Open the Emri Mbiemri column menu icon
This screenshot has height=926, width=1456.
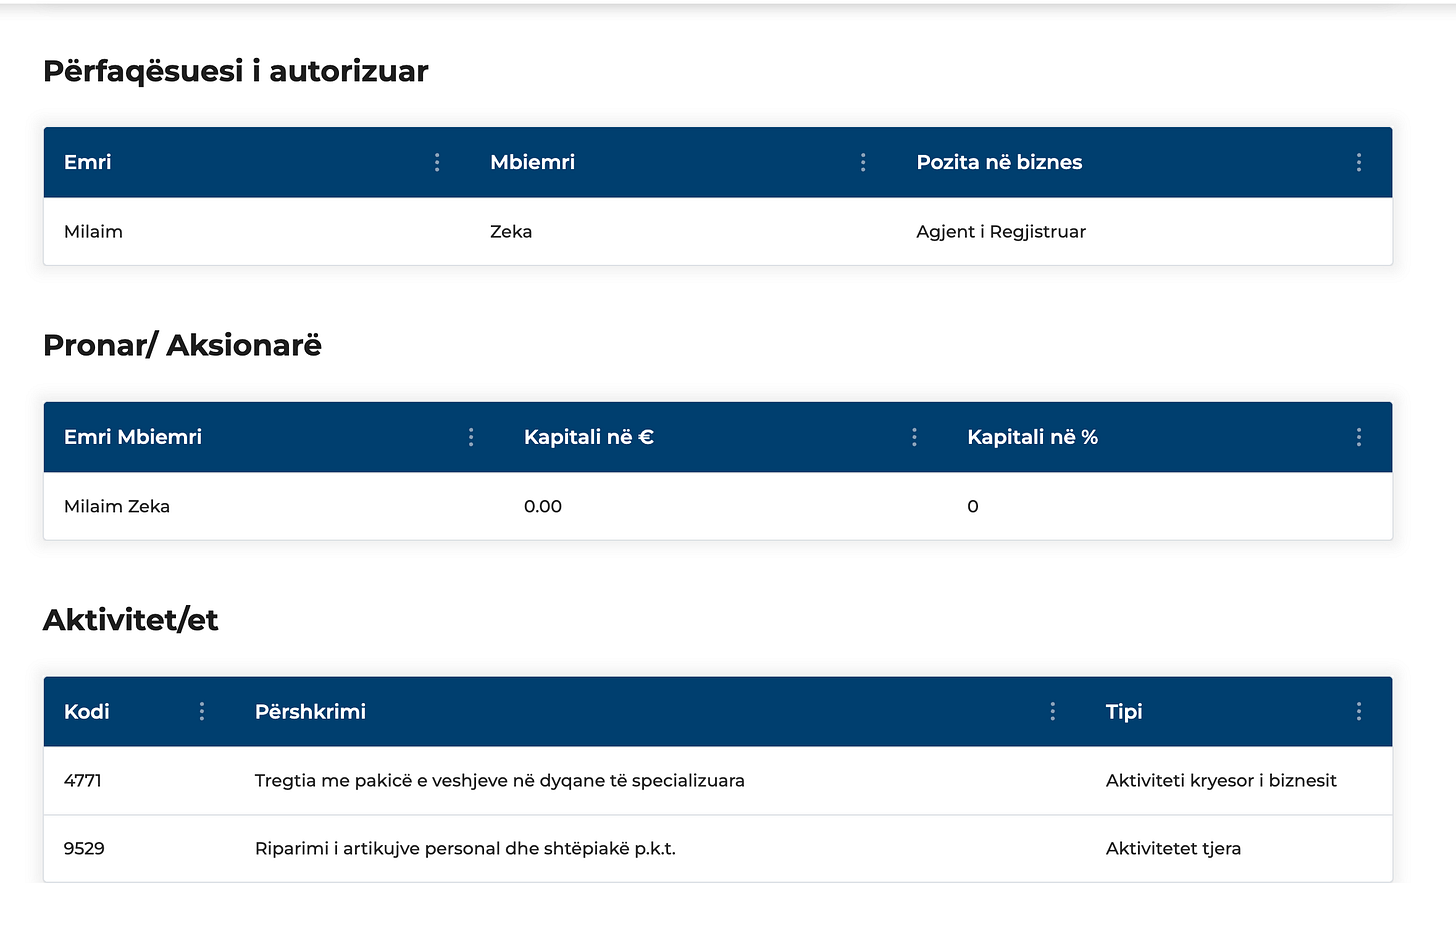(x=471, y=437)
